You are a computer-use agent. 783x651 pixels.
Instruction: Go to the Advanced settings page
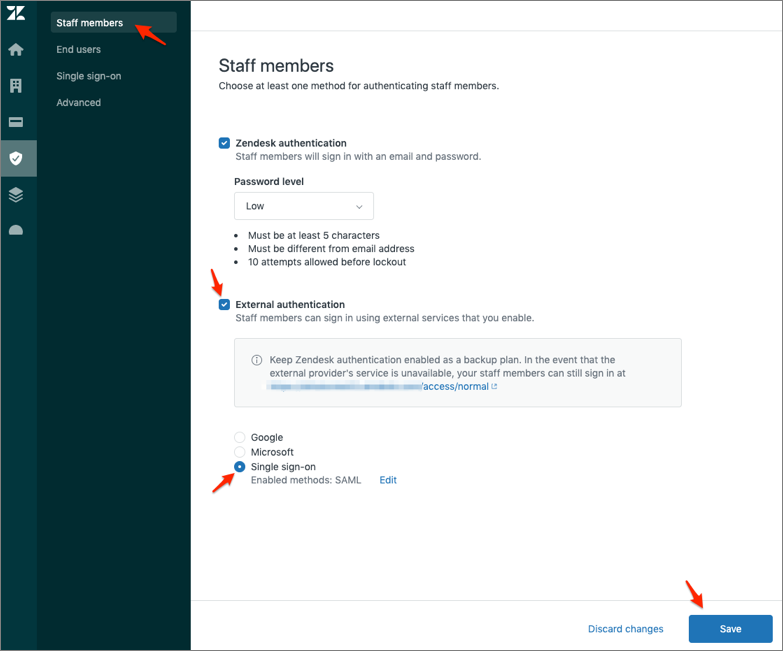[x=78, y=102]
